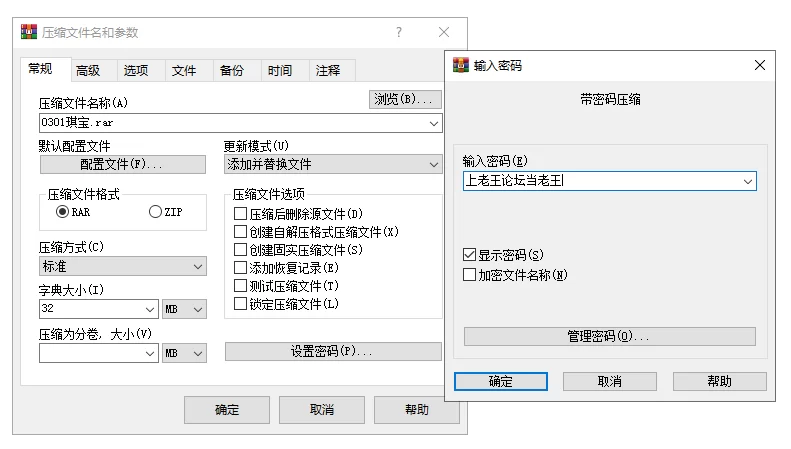The image size is (791, 449).
Task: Switch to the 高级 tab
Action: coord(88,71)
